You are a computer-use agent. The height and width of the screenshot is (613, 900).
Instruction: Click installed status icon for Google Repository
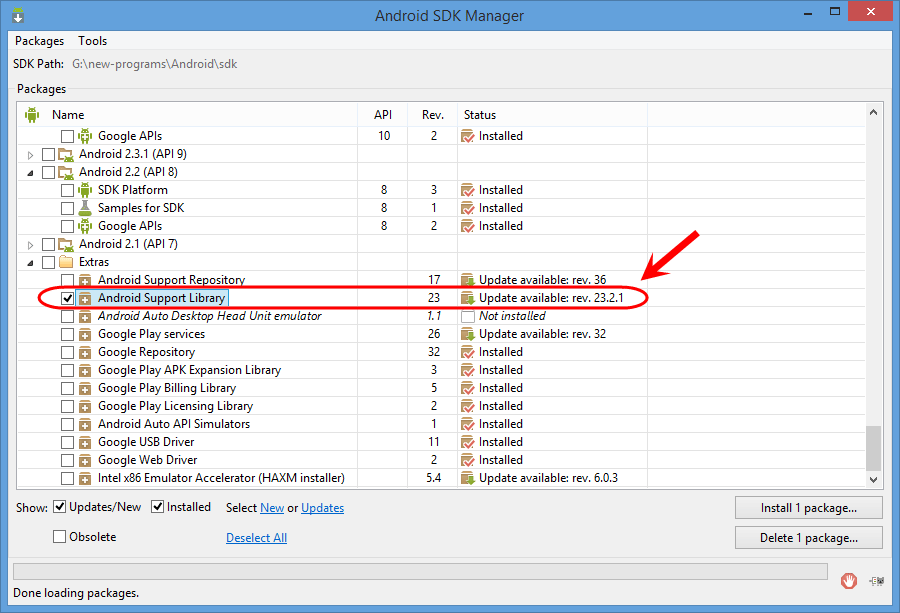coord(468,352)
